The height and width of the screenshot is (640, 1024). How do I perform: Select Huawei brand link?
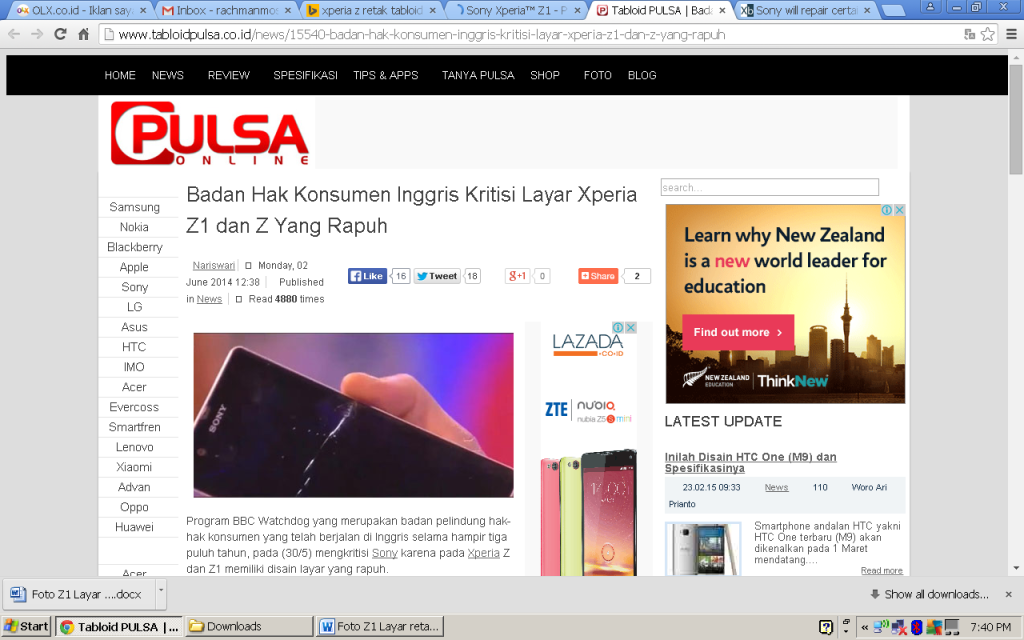135,527
